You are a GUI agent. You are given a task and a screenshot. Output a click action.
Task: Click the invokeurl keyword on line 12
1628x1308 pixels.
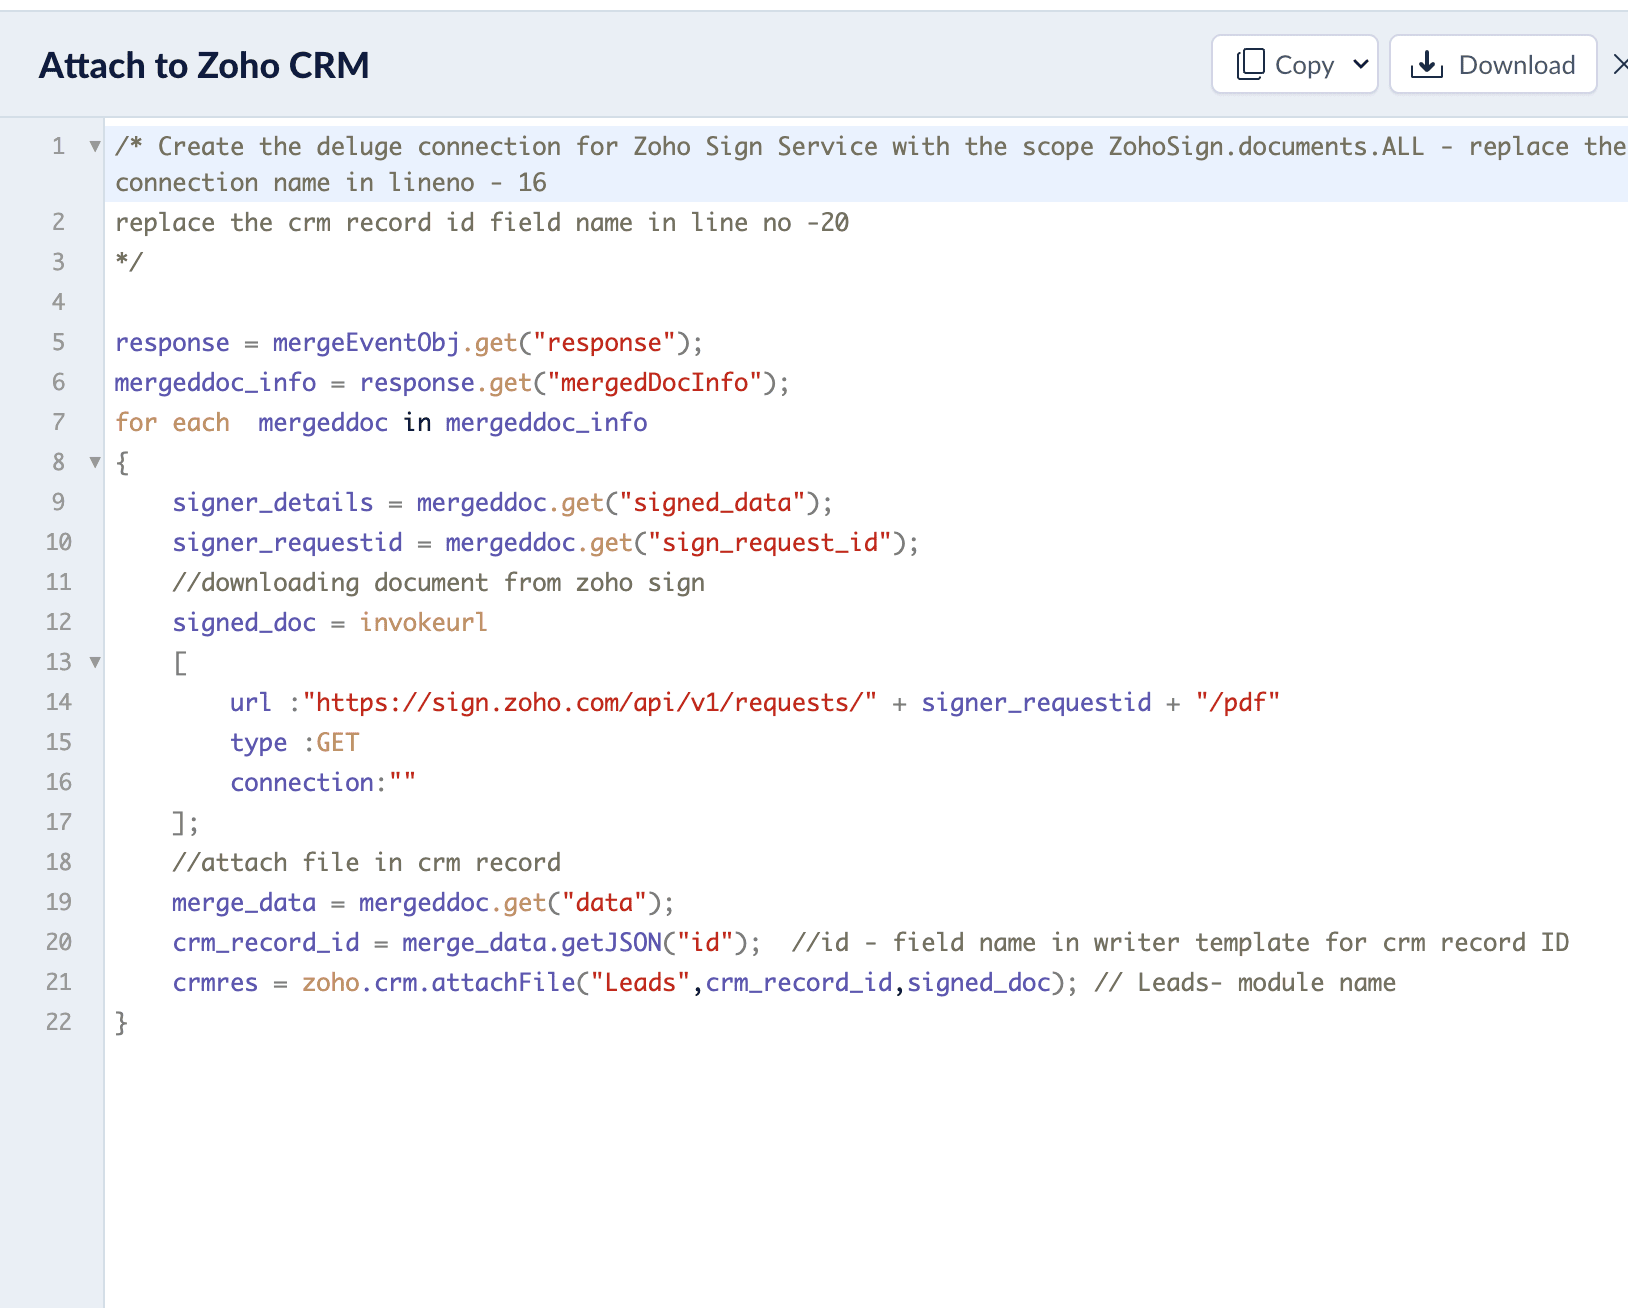click(424, 623)
